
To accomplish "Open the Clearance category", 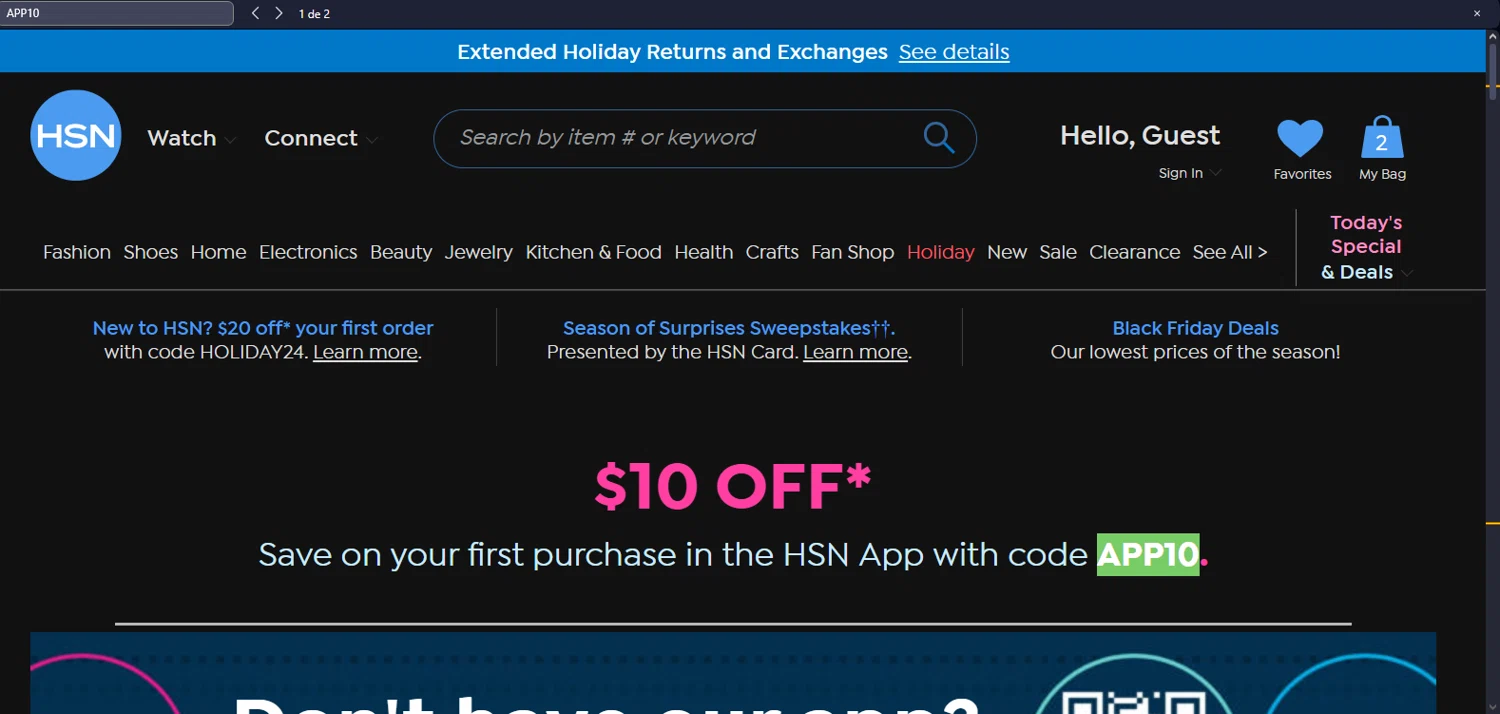I will 1134,253.
